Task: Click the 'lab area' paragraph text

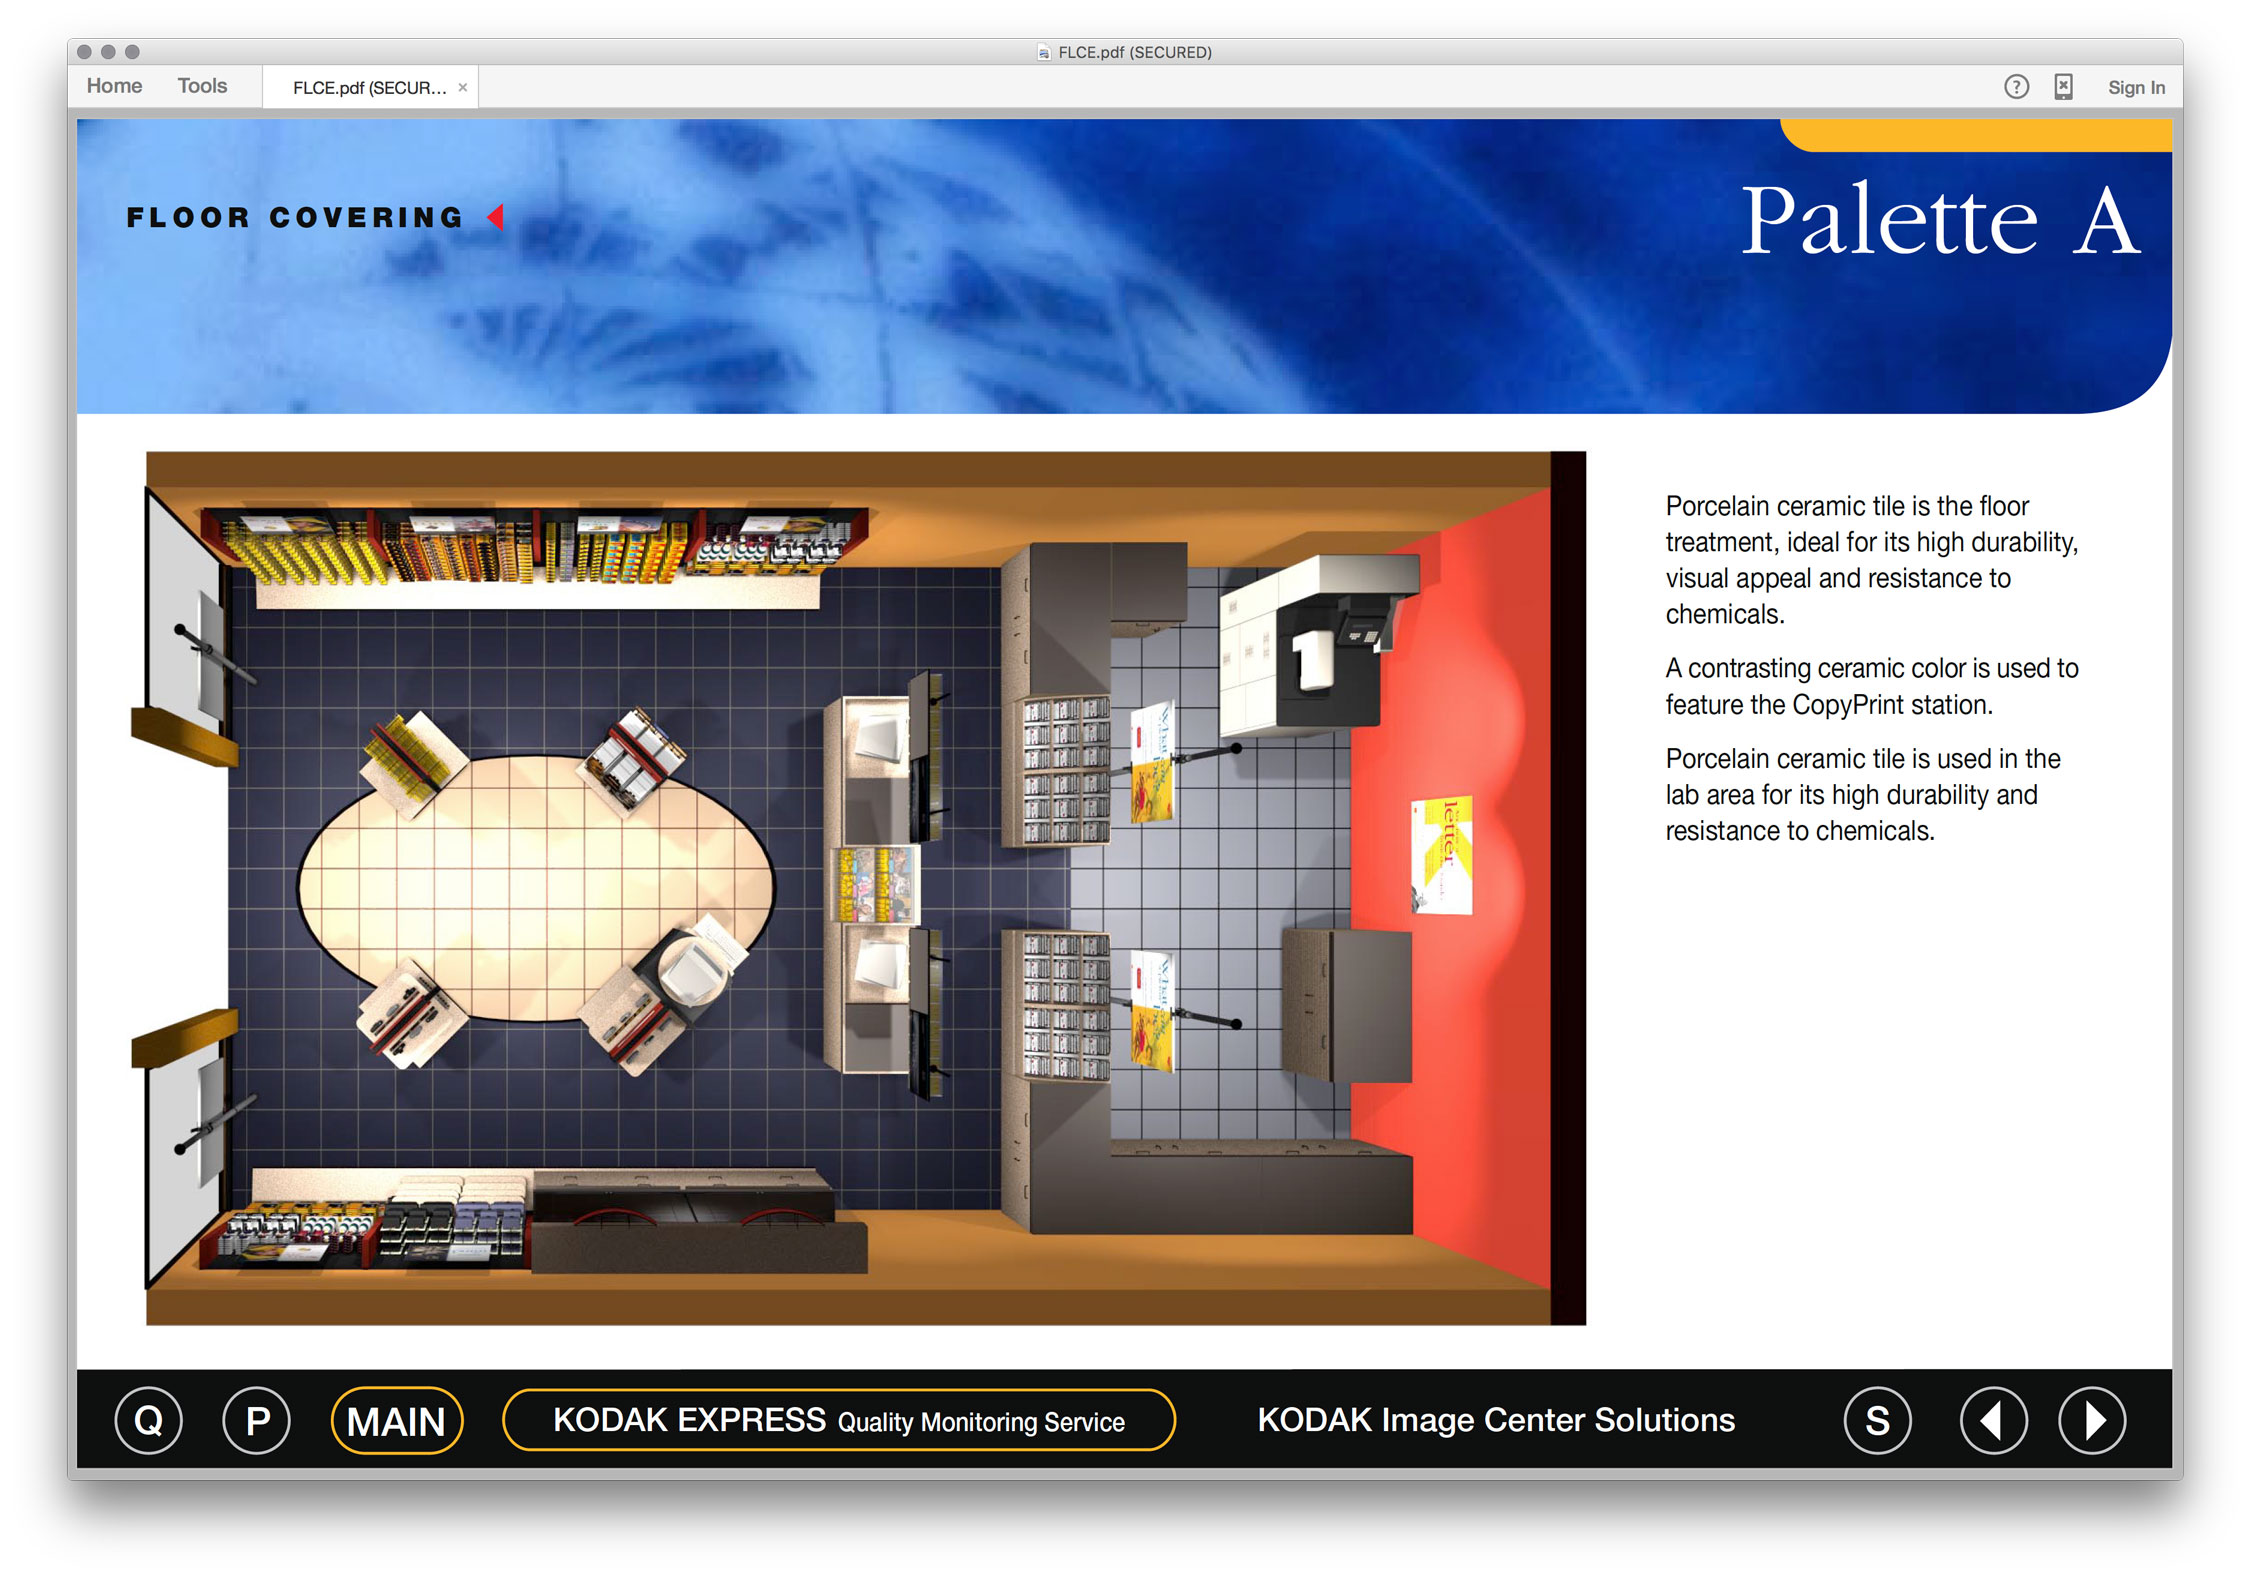Action: tap(1862, 795)
